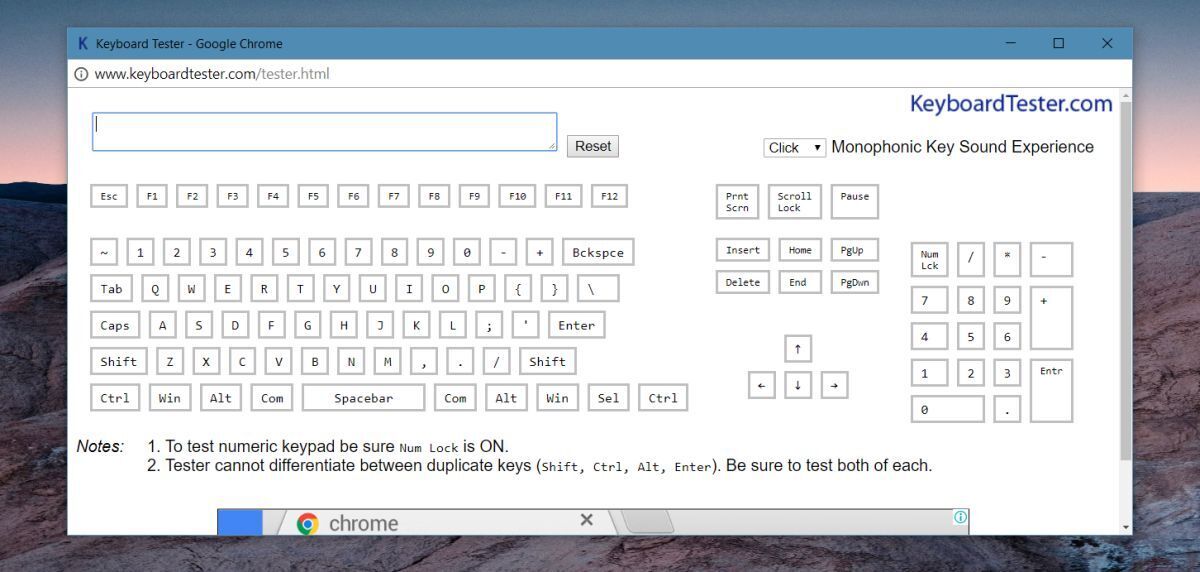Click the up arrow key
This screenshot has width=1200, height=572.
[797, 348]
